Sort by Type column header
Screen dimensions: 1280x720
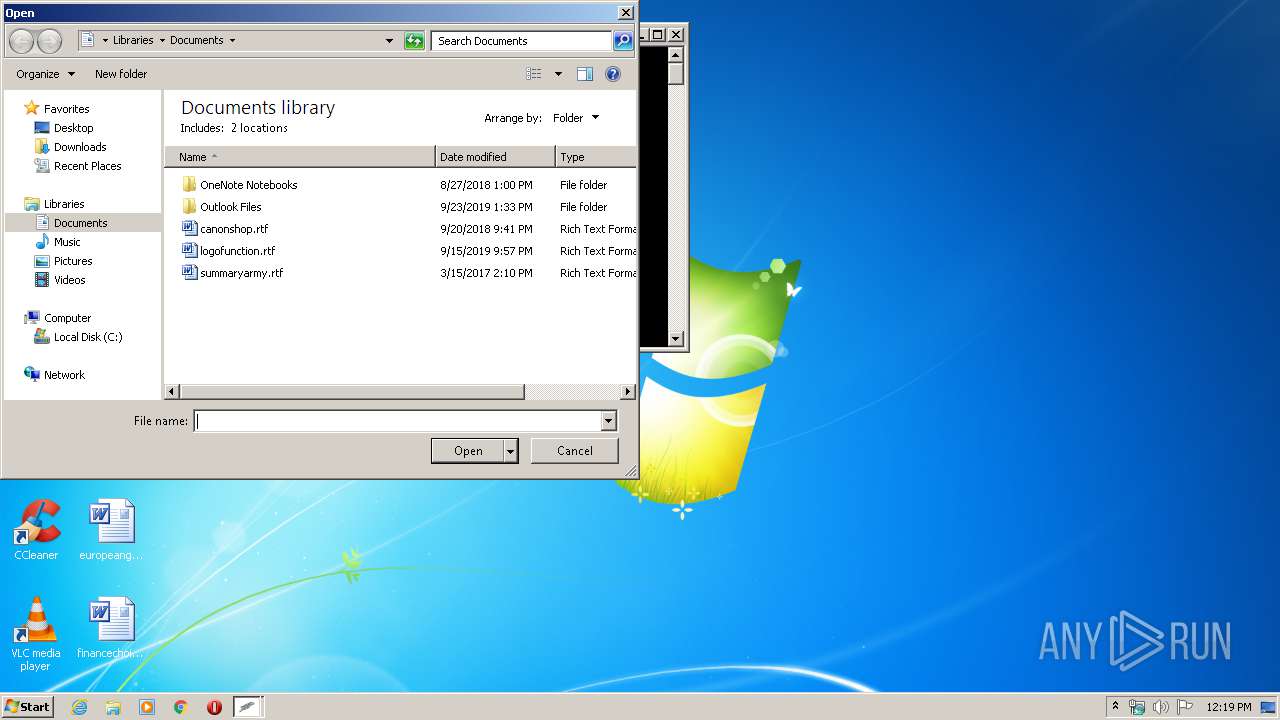click(x=596, y=157)
